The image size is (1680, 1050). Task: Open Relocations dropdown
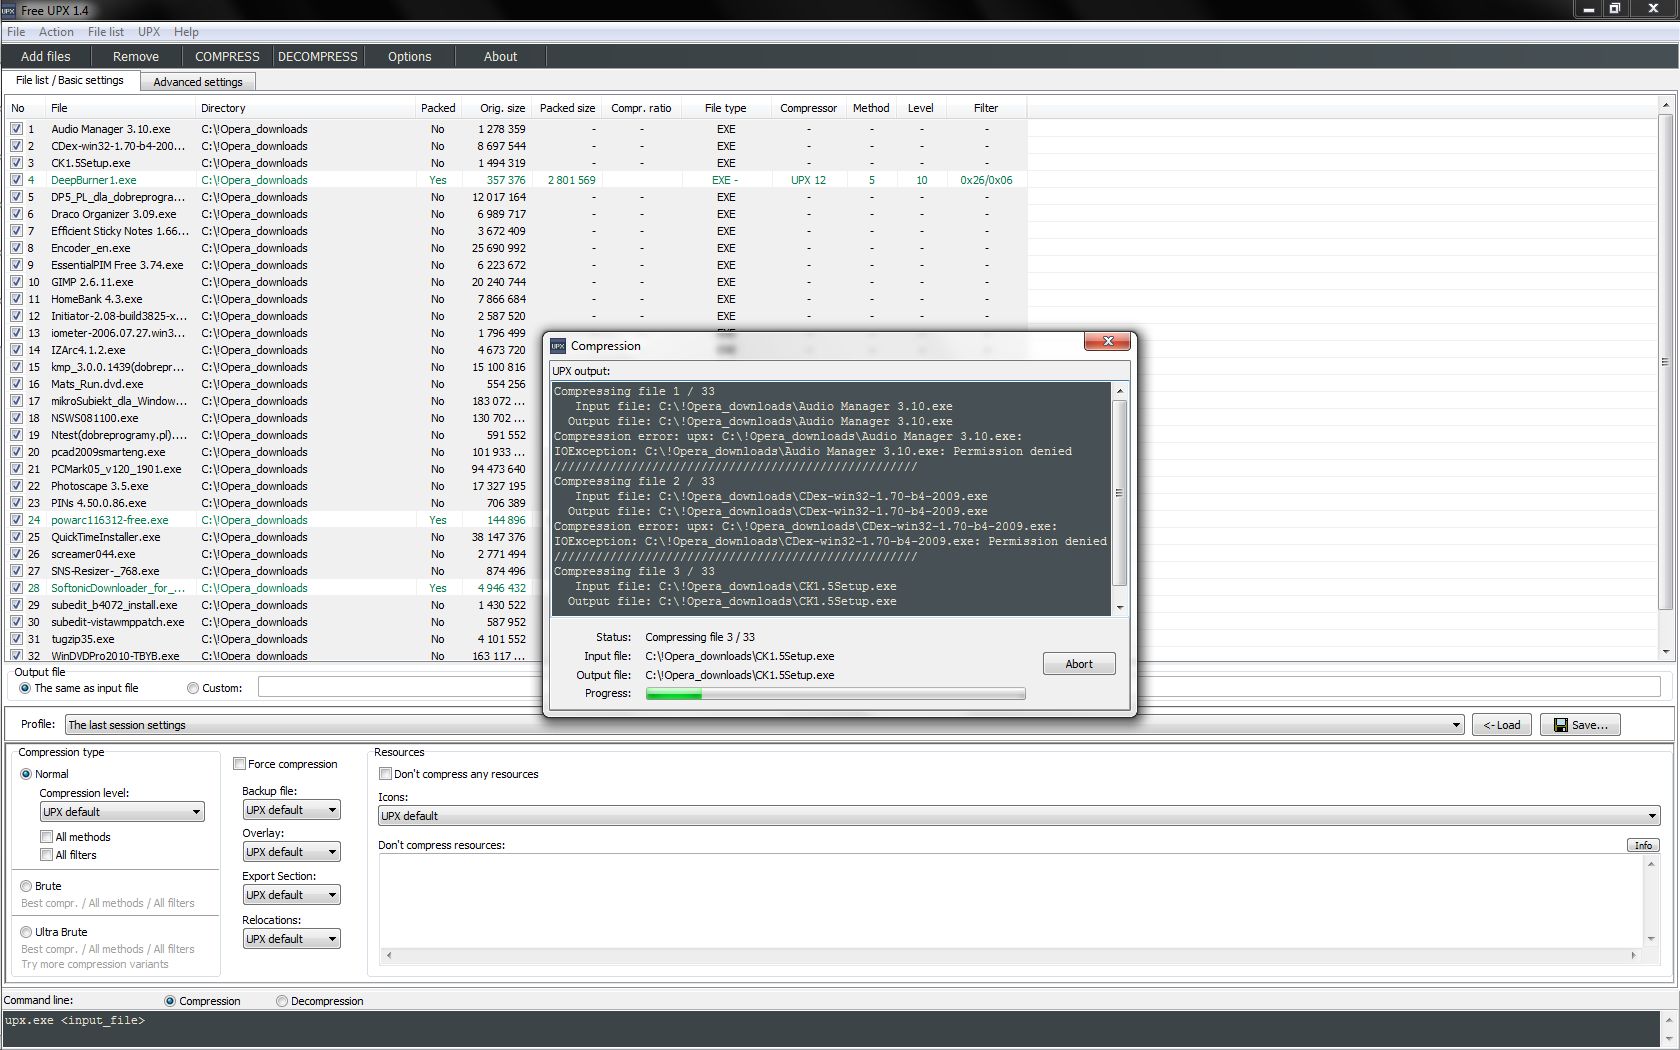point(291,939)
